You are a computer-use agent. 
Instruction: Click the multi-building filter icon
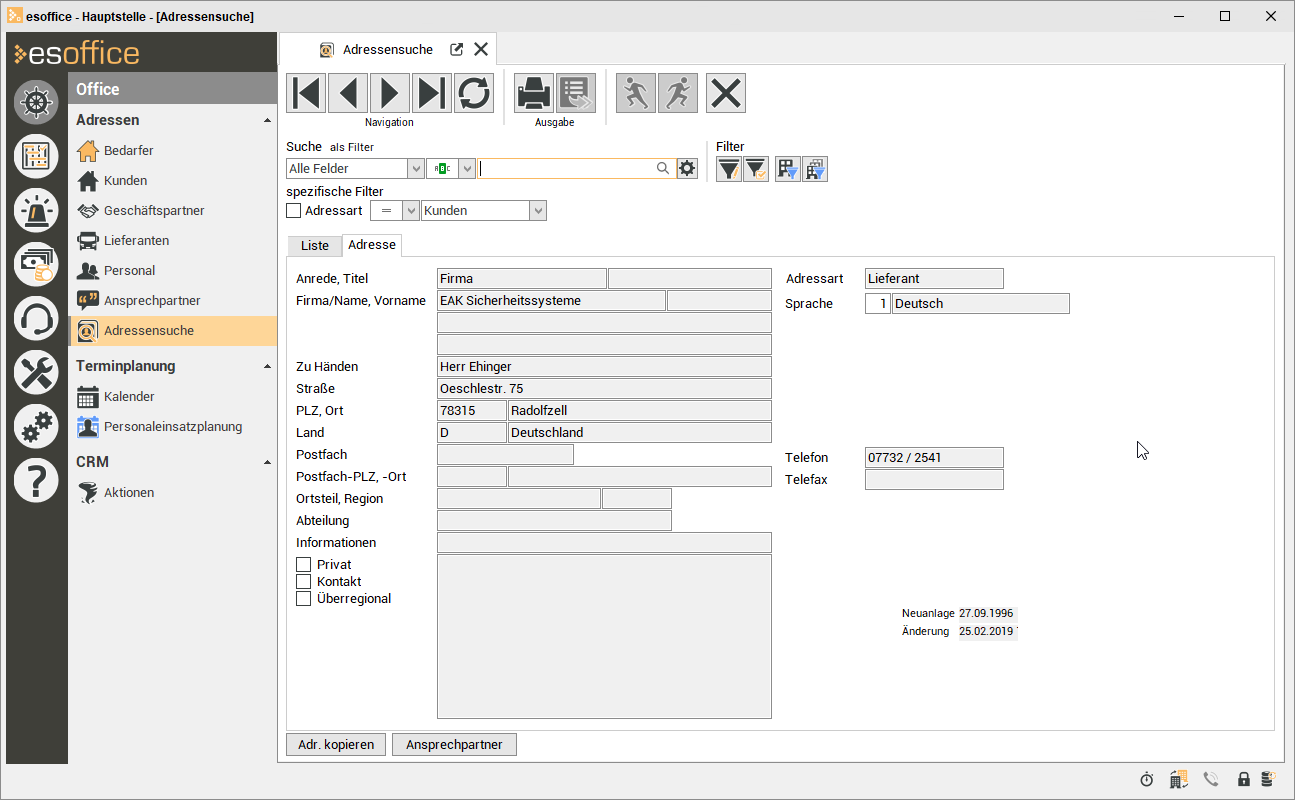pyautogui.click(x=815, y=169)
